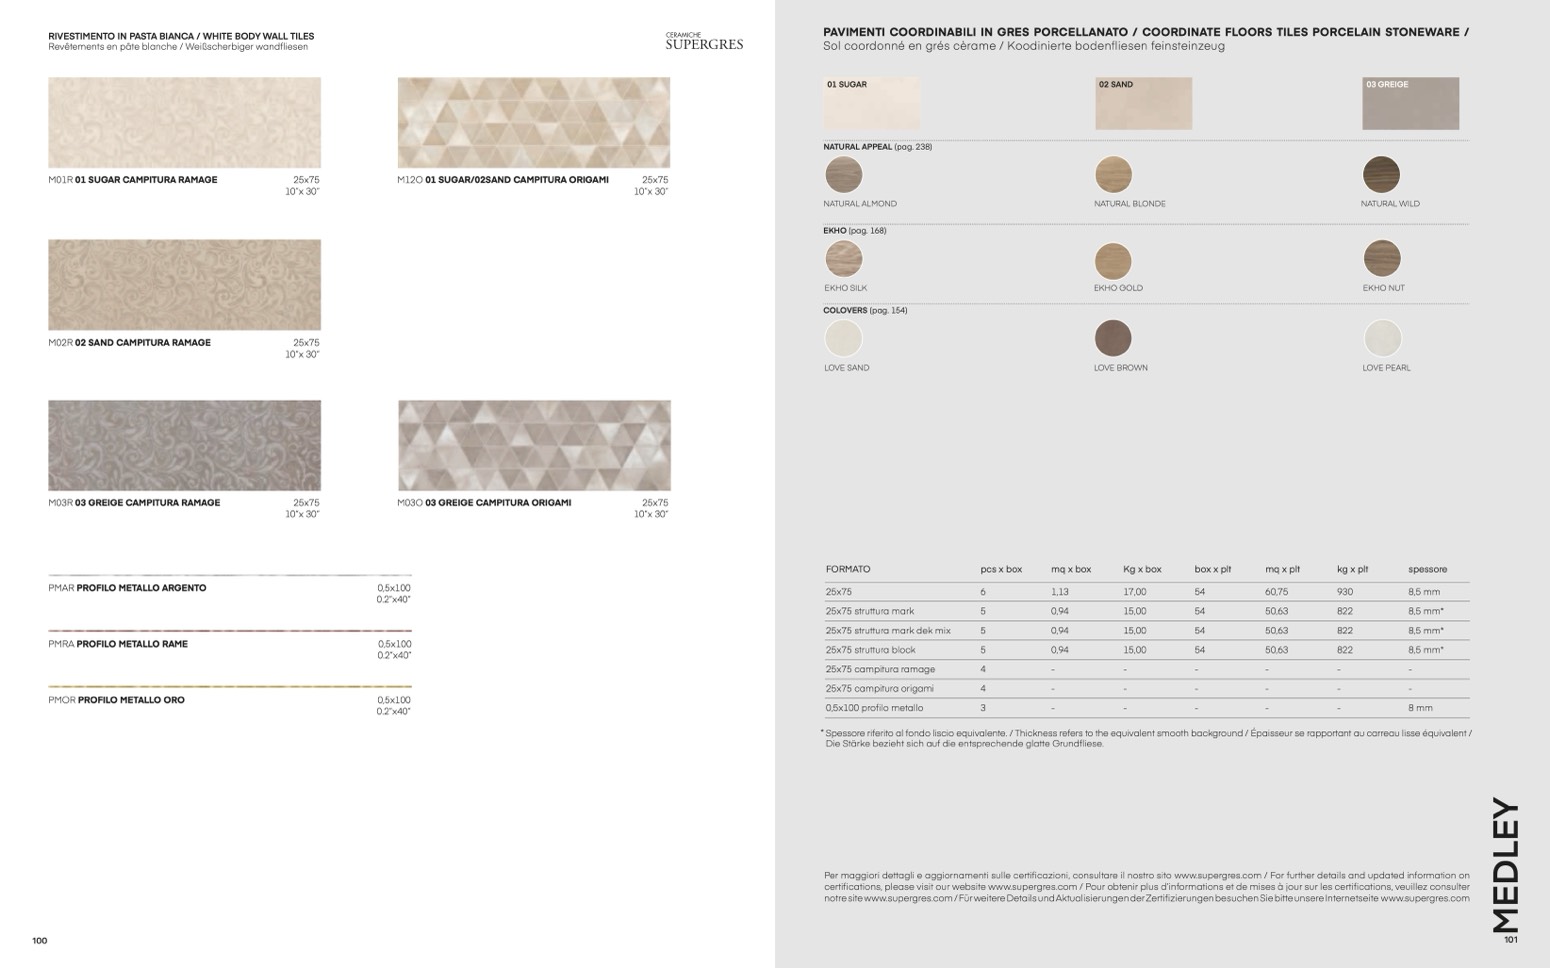Select the Love Brown circular swatch
The height and width of the screenshot is (968, 1550).
[1113, 339]
